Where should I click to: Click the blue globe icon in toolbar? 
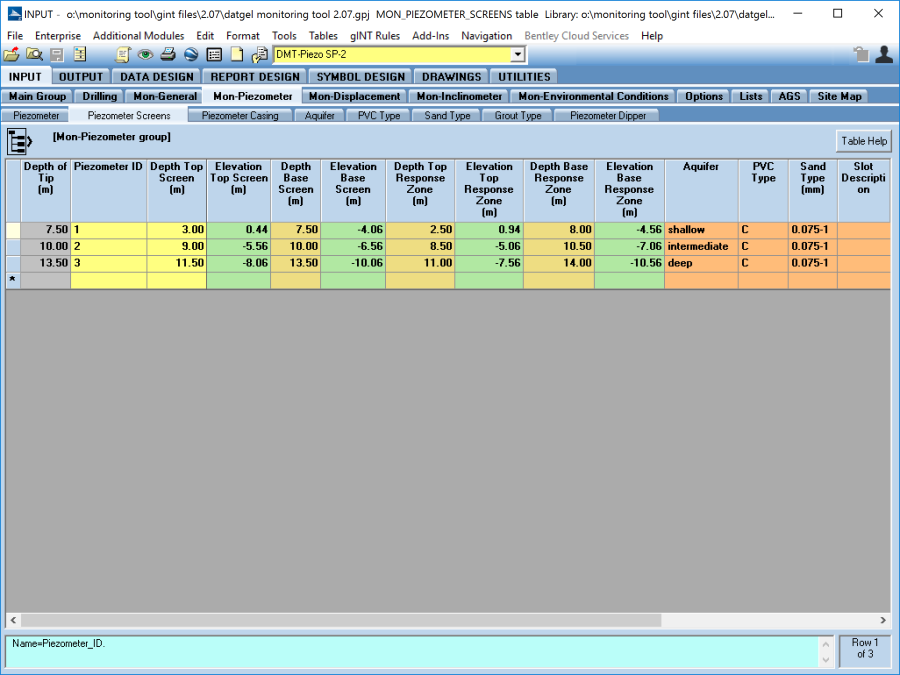[191, 55]
